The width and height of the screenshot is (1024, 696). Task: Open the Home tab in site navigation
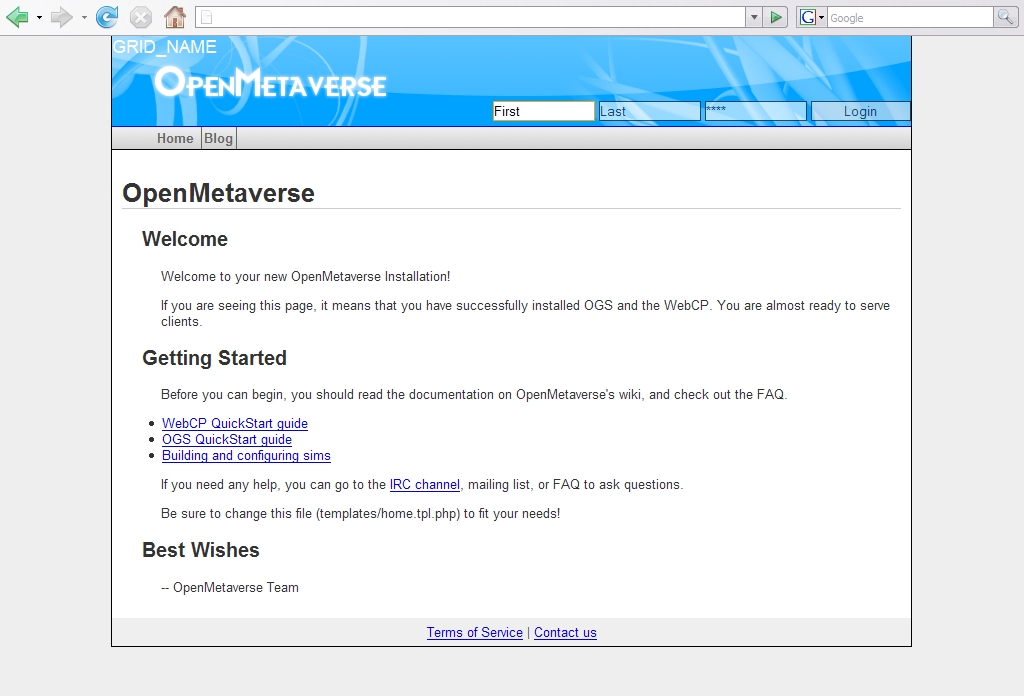point(175,138)
